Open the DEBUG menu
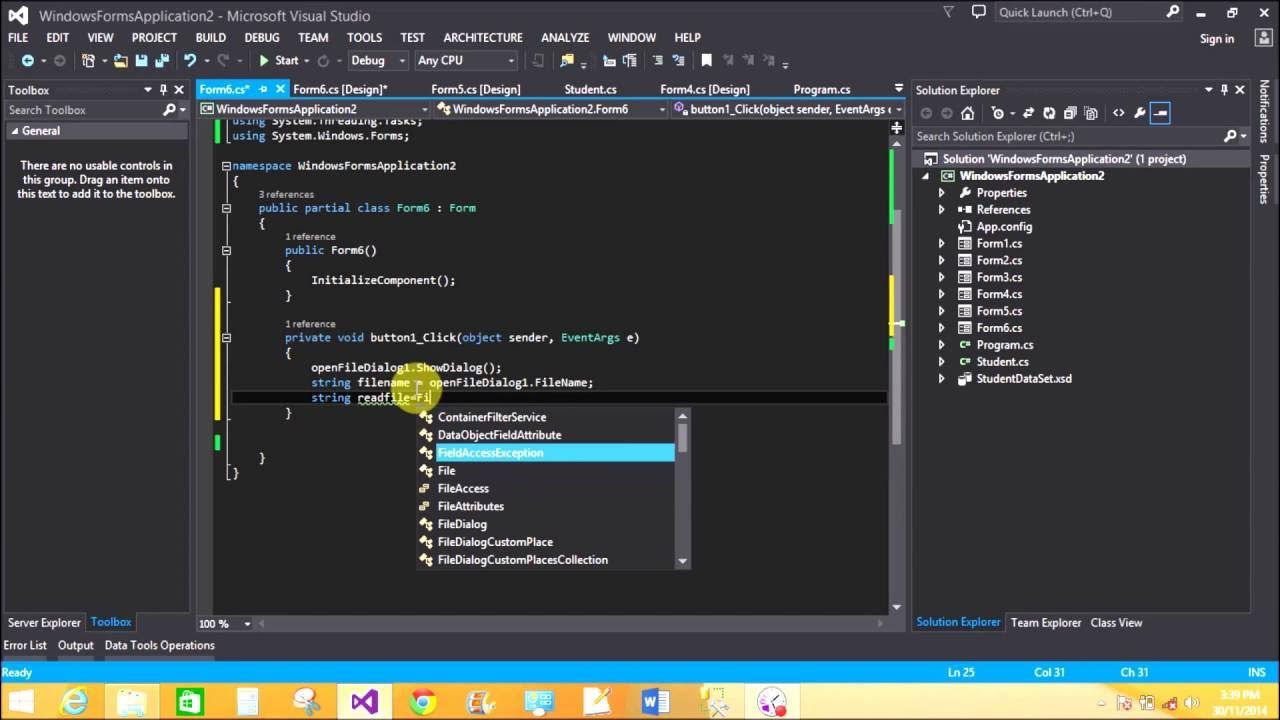Image resolution: width=1280 pixels, height=720 pixels. tap(262, 37)
